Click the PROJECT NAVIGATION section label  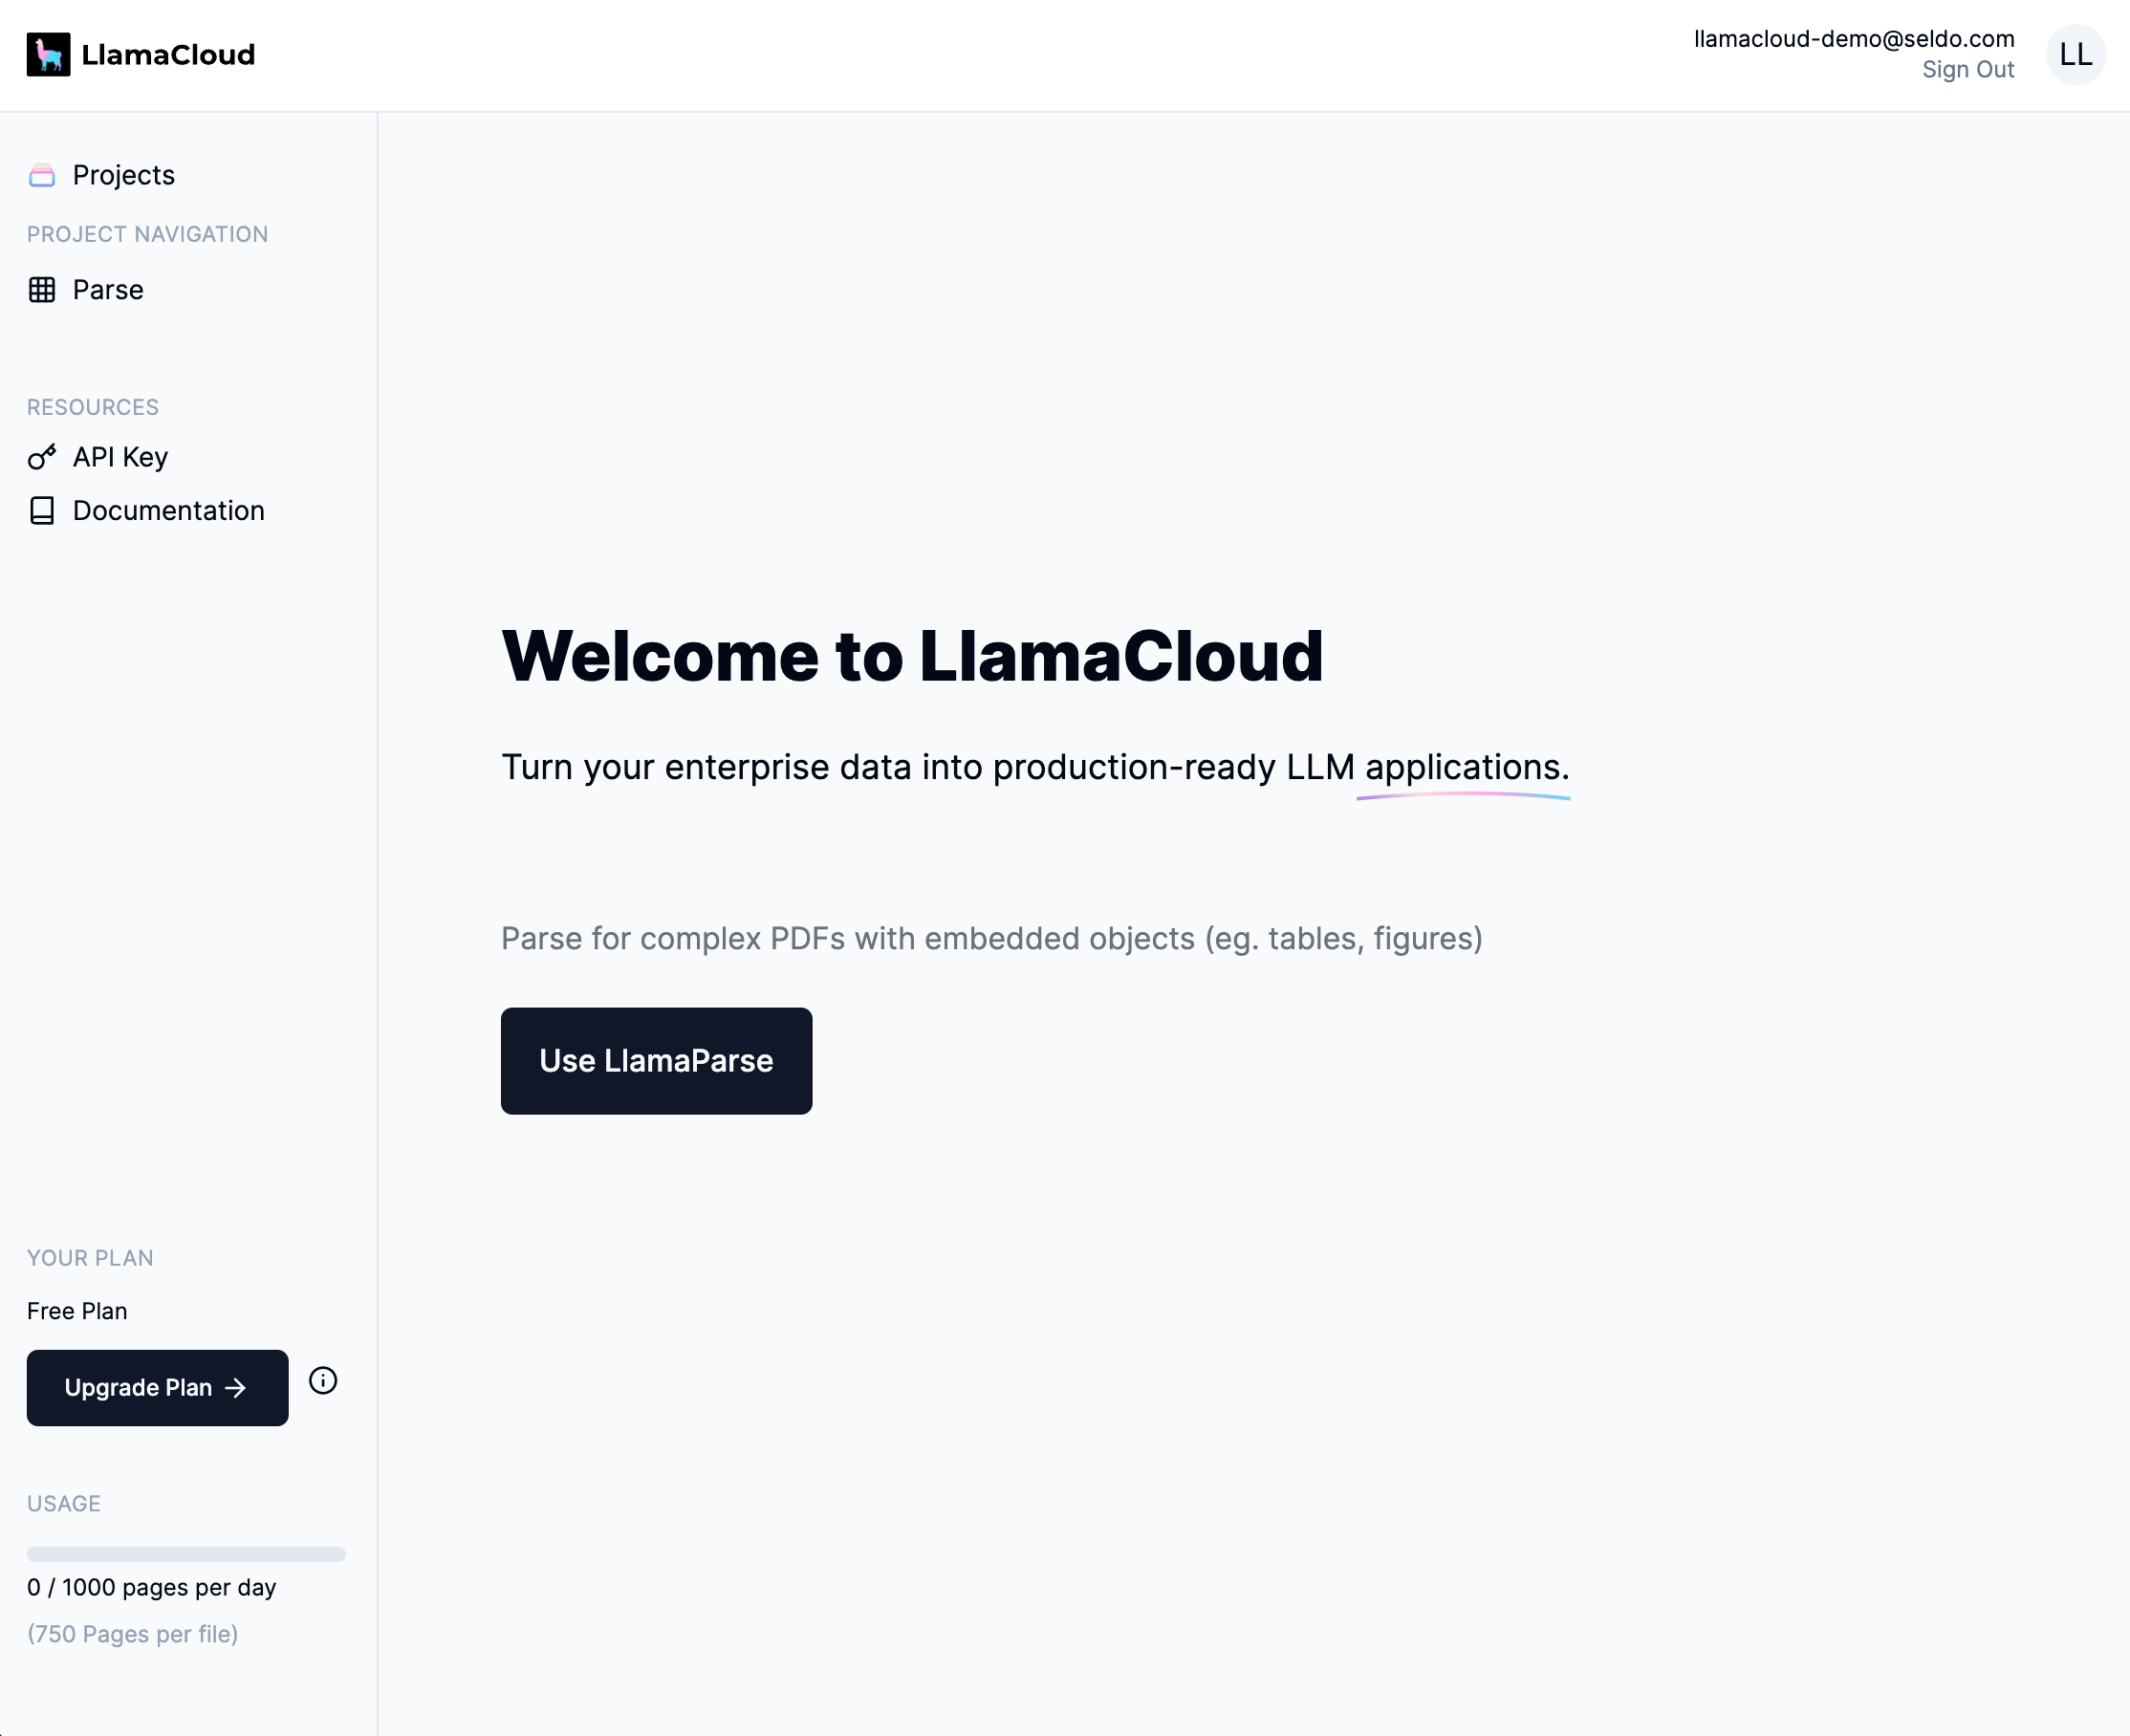click(148, 234)
